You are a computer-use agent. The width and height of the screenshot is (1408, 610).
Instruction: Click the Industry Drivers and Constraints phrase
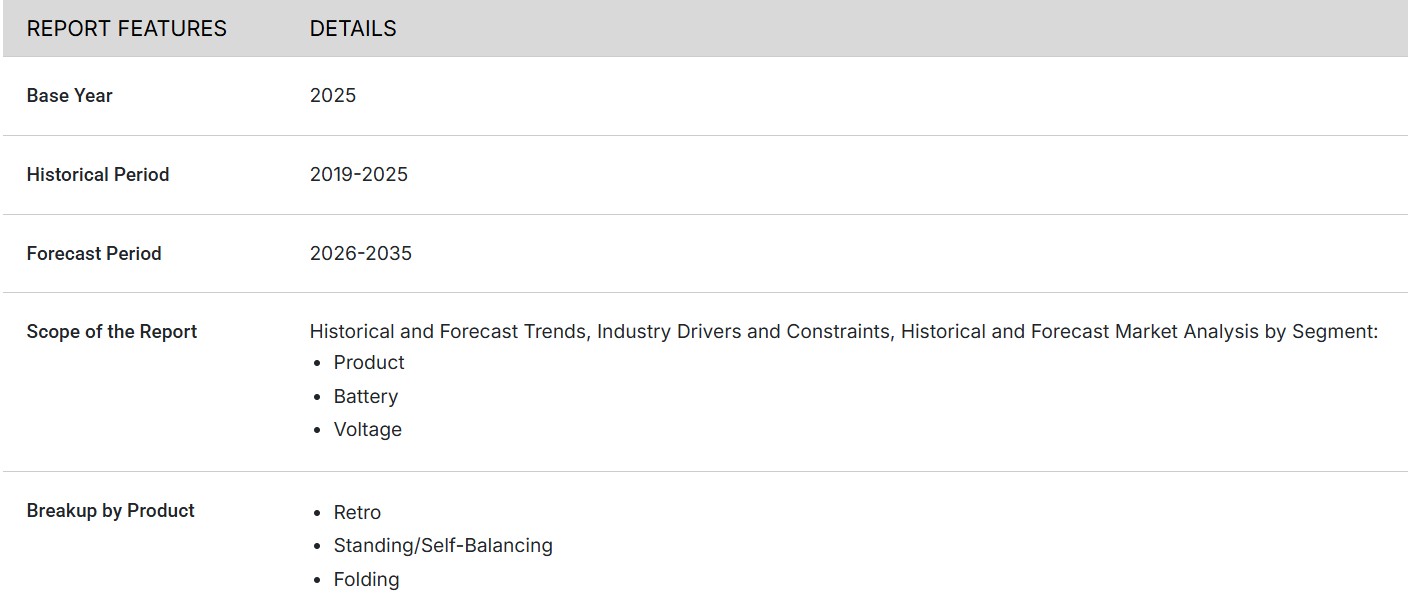(x=744, y=332)
